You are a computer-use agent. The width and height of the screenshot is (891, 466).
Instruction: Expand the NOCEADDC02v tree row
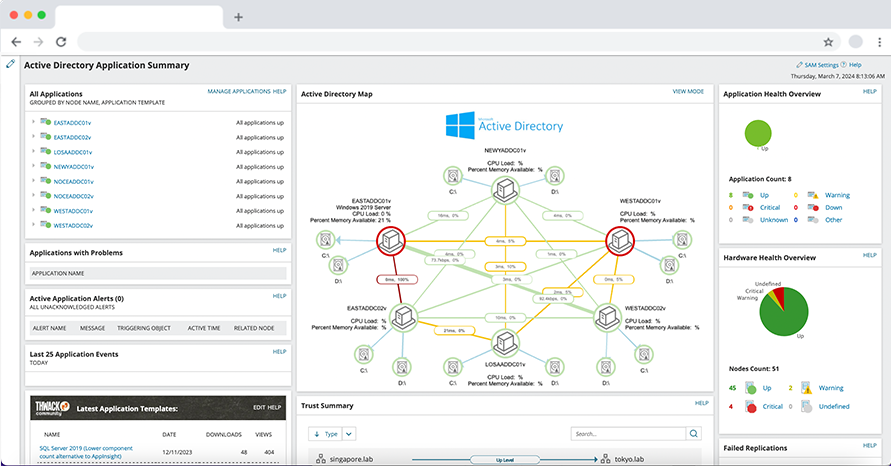coord(34,195)
